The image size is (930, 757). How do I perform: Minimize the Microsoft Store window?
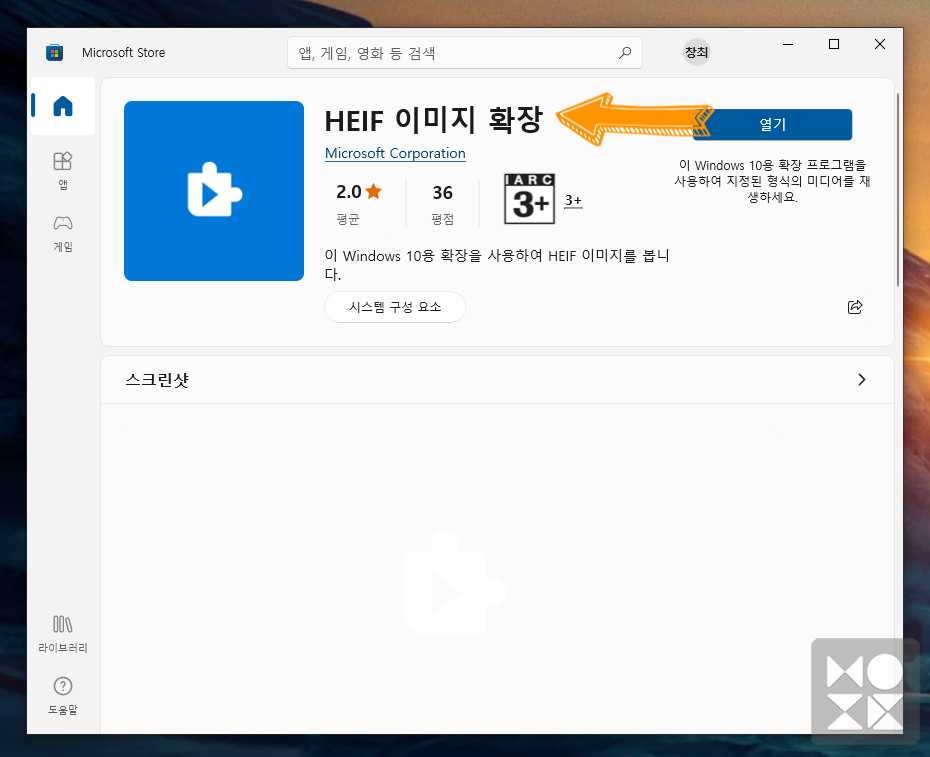788,44
